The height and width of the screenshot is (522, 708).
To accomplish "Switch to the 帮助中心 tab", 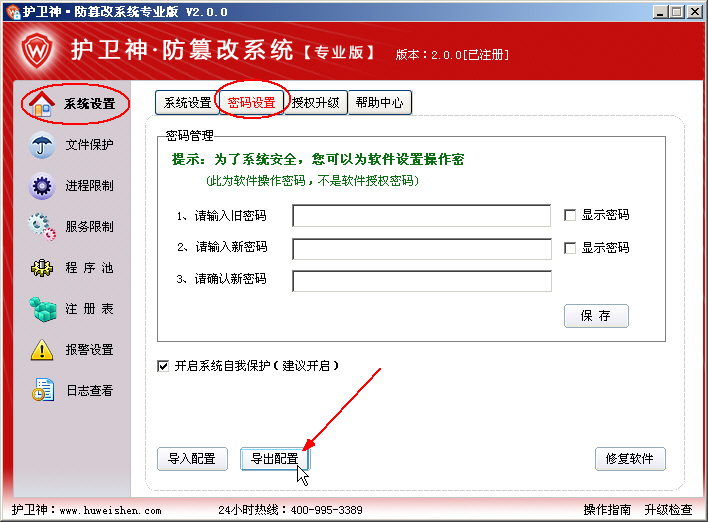I will tap(380, 103).
